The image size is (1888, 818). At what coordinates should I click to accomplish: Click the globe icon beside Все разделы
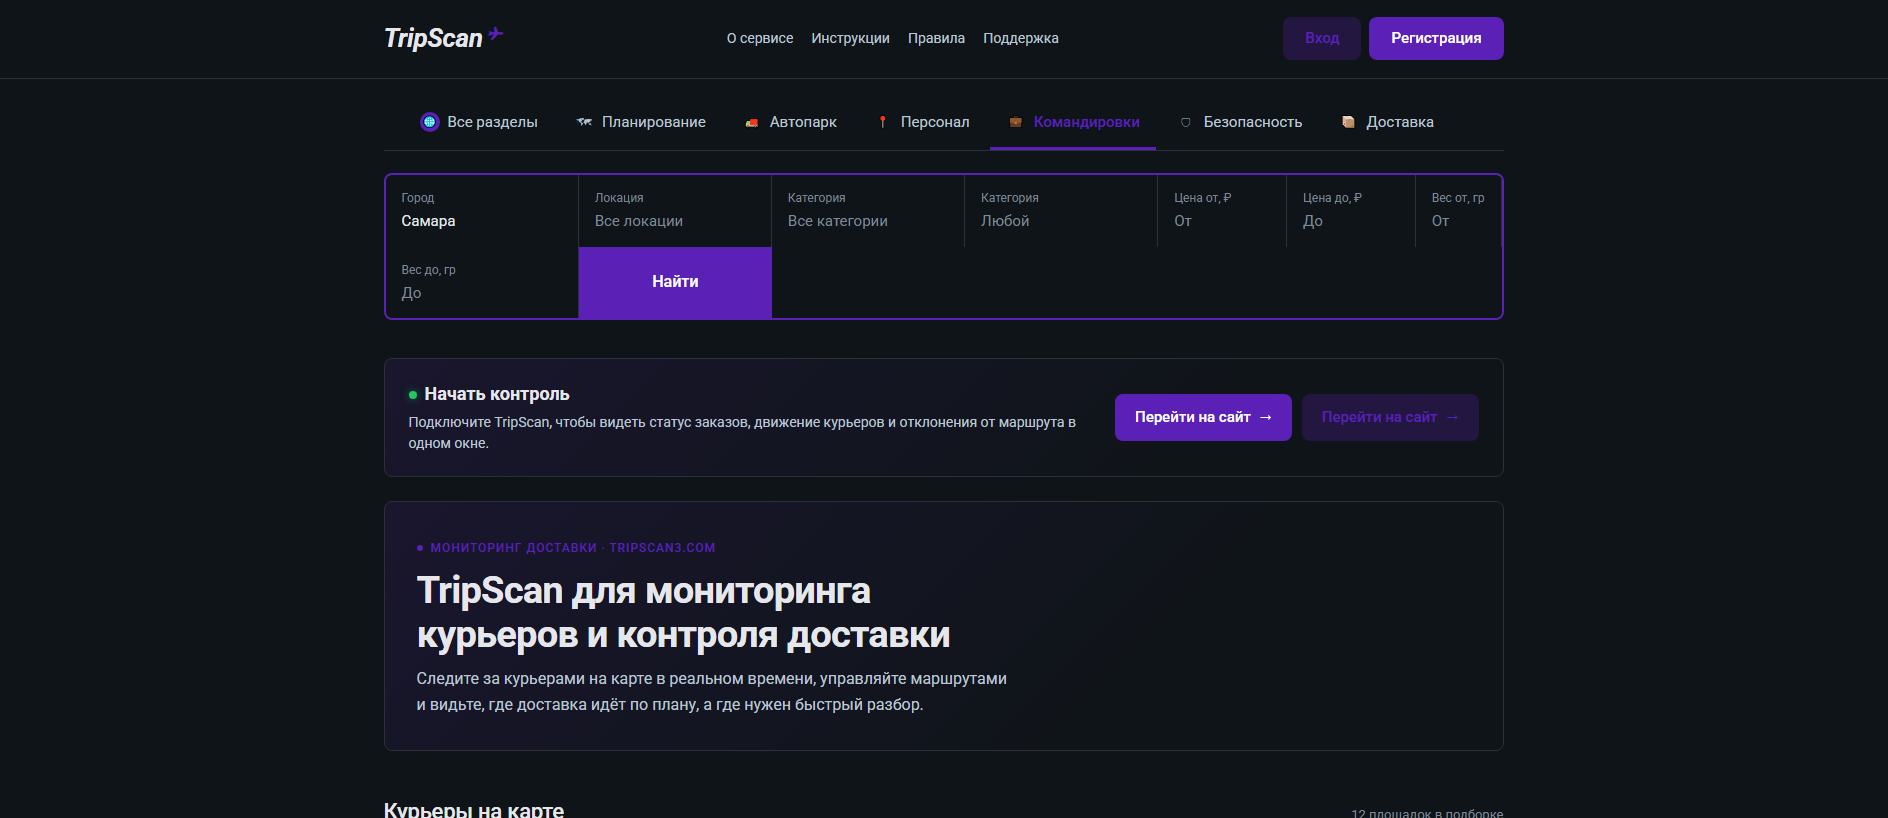(430, 122)
